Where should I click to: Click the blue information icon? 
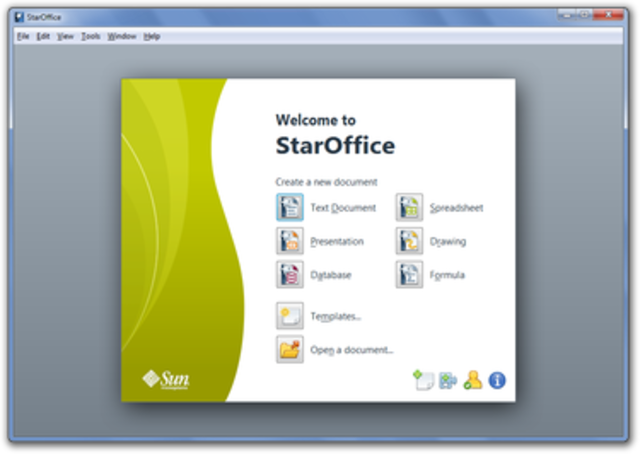(x=497, y=381)
